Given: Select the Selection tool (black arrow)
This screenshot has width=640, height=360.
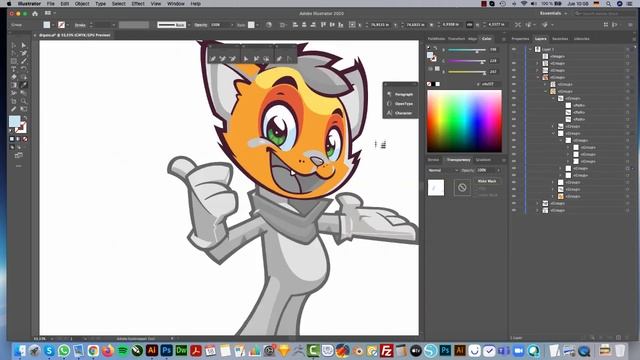Looking at the screenshot, I should (14, 45).
